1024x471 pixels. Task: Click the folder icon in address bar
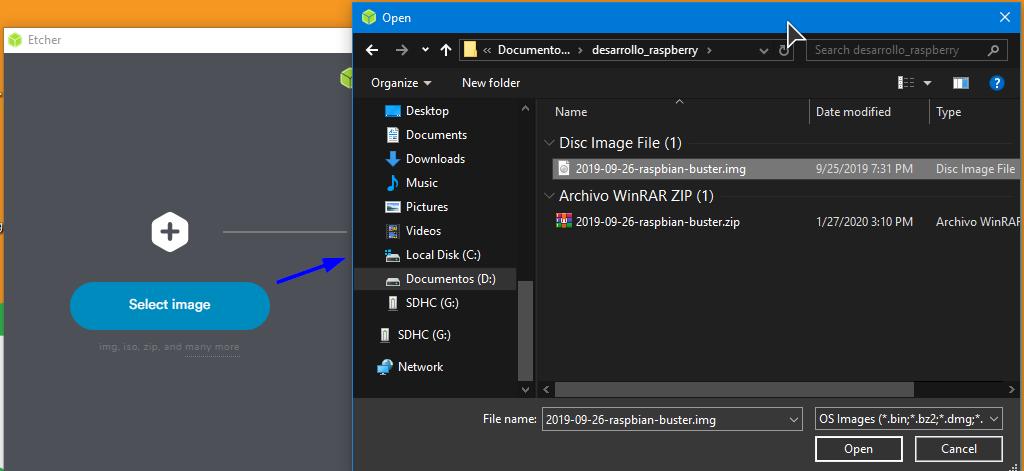click(x=470, y=50)
